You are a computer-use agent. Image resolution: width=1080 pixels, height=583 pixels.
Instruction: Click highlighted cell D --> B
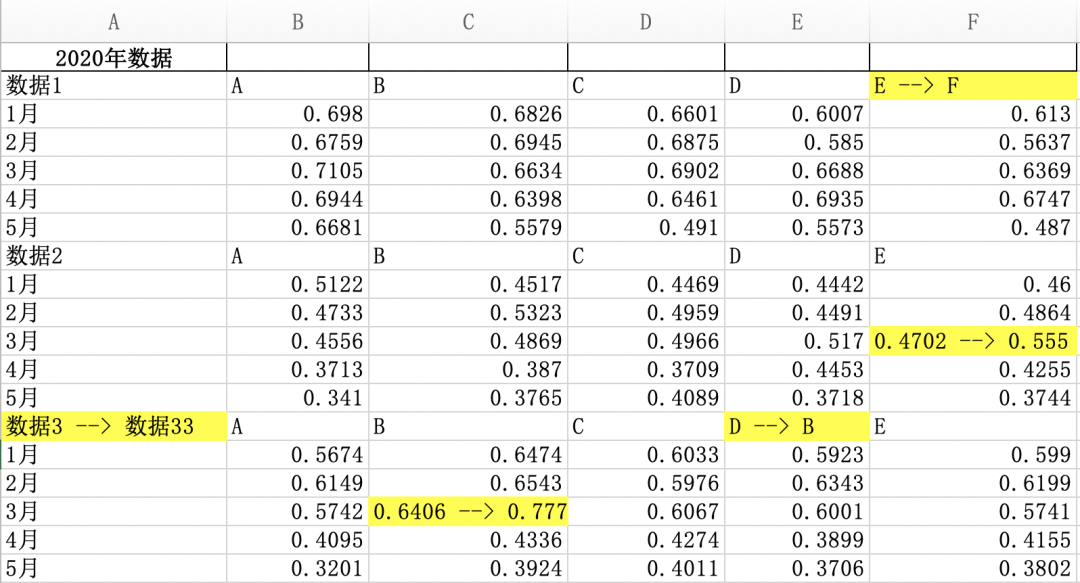[x=797, y=427]
